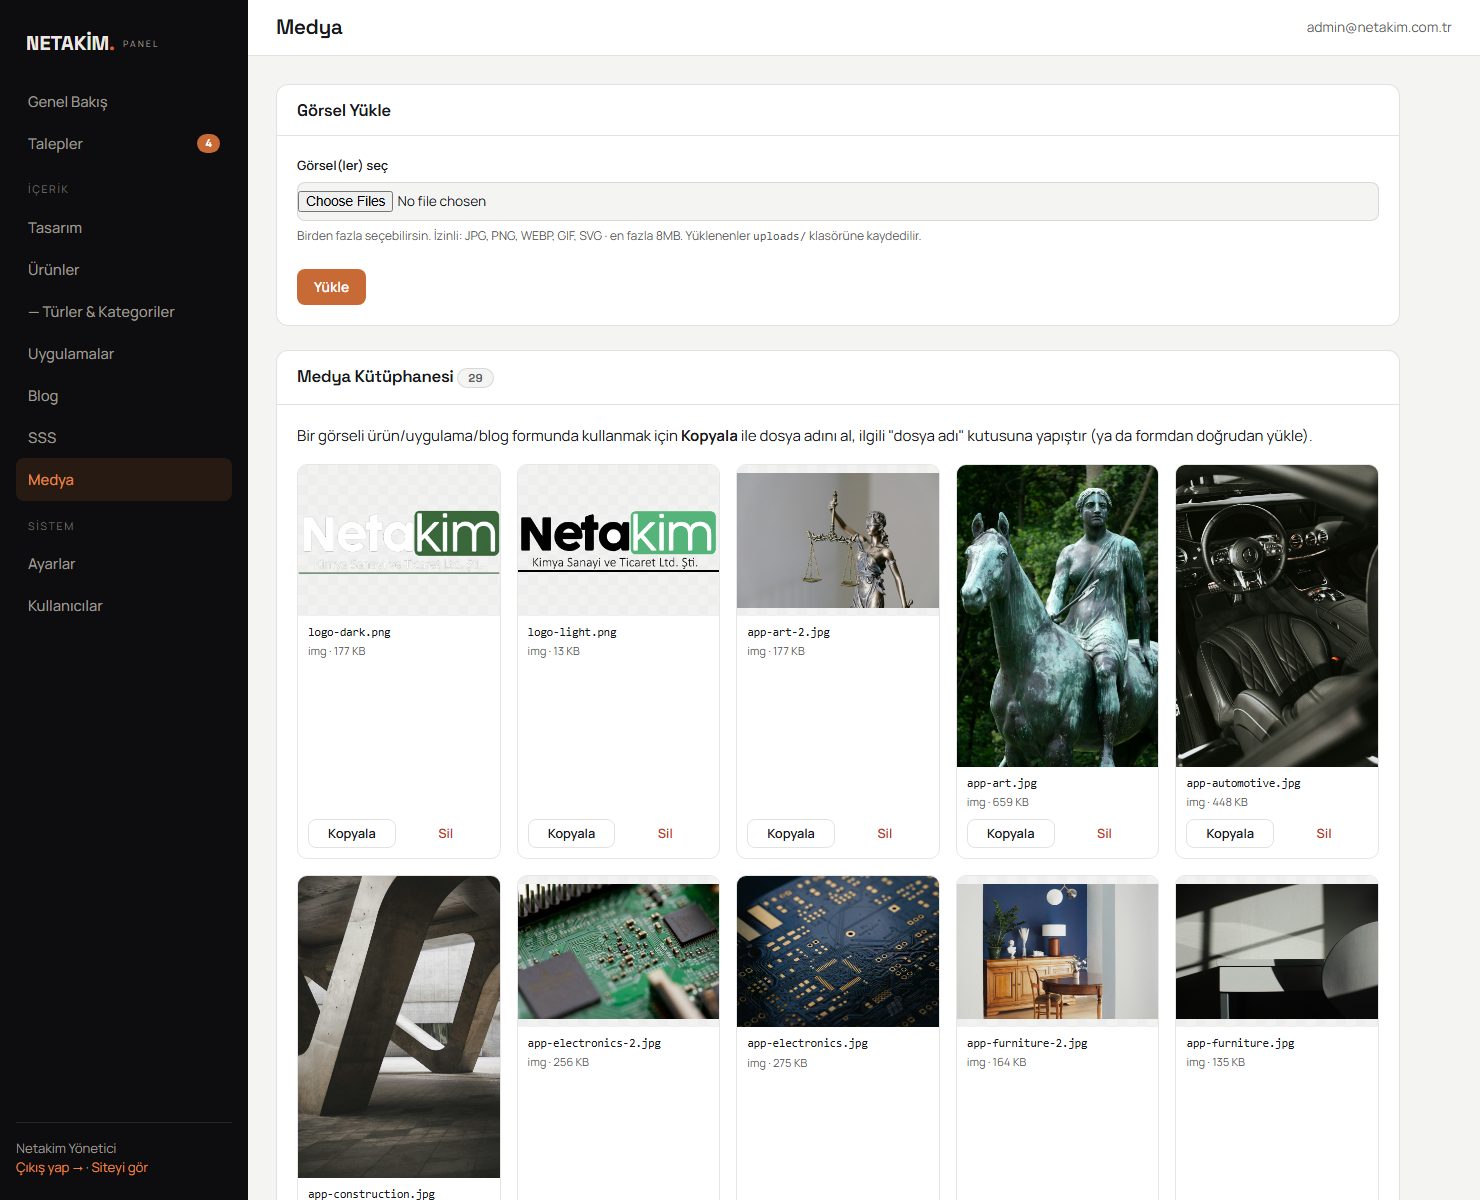
Task: Click the Choose Files button
Action: [345, 201]
